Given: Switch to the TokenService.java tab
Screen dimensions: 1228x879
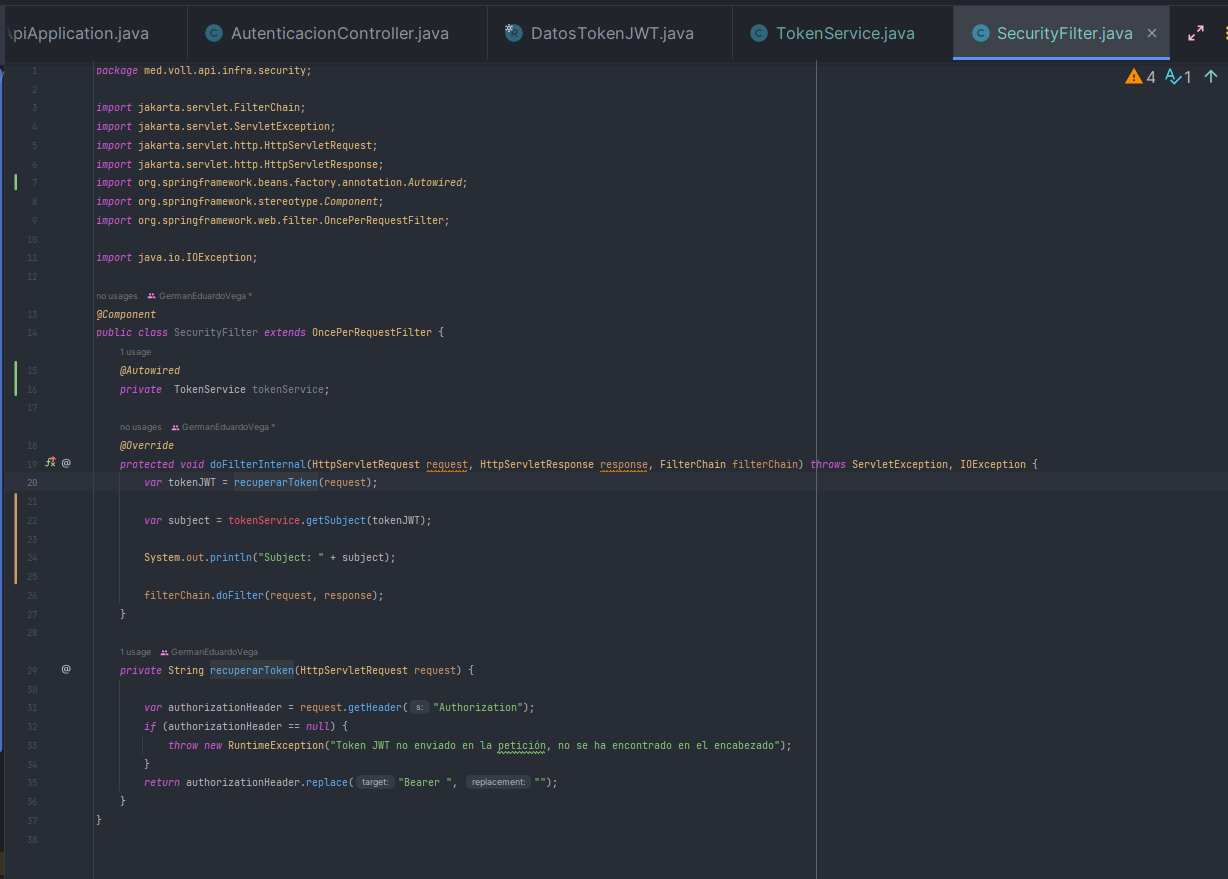Looking at the screenshot, I should pyautogui.click(x=832, y=33).
